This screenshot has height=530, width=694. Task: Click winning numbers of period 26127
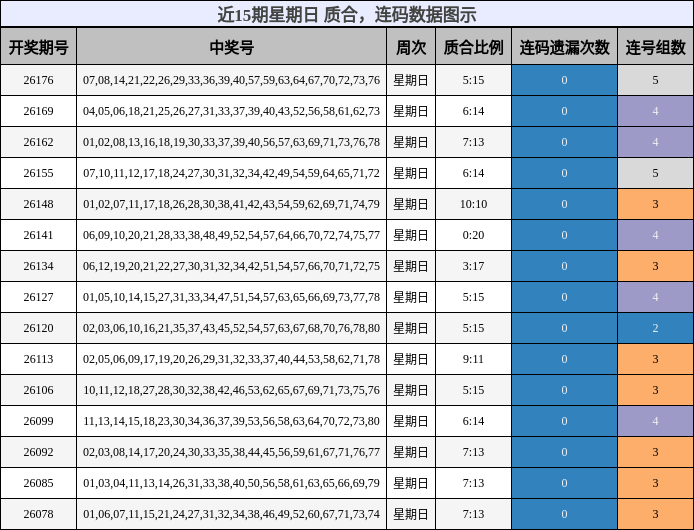click(x=231, y=297)
